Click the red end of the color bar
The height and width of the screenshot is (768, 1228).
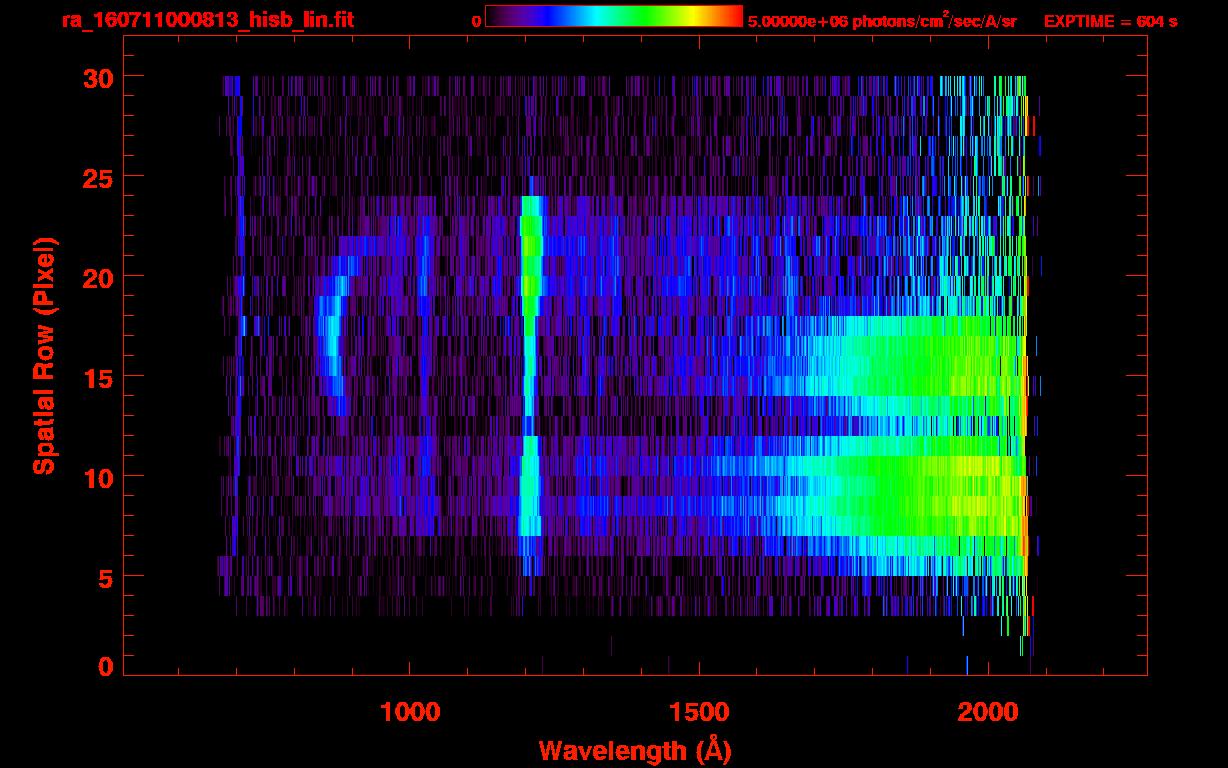[x=732, y=16]
